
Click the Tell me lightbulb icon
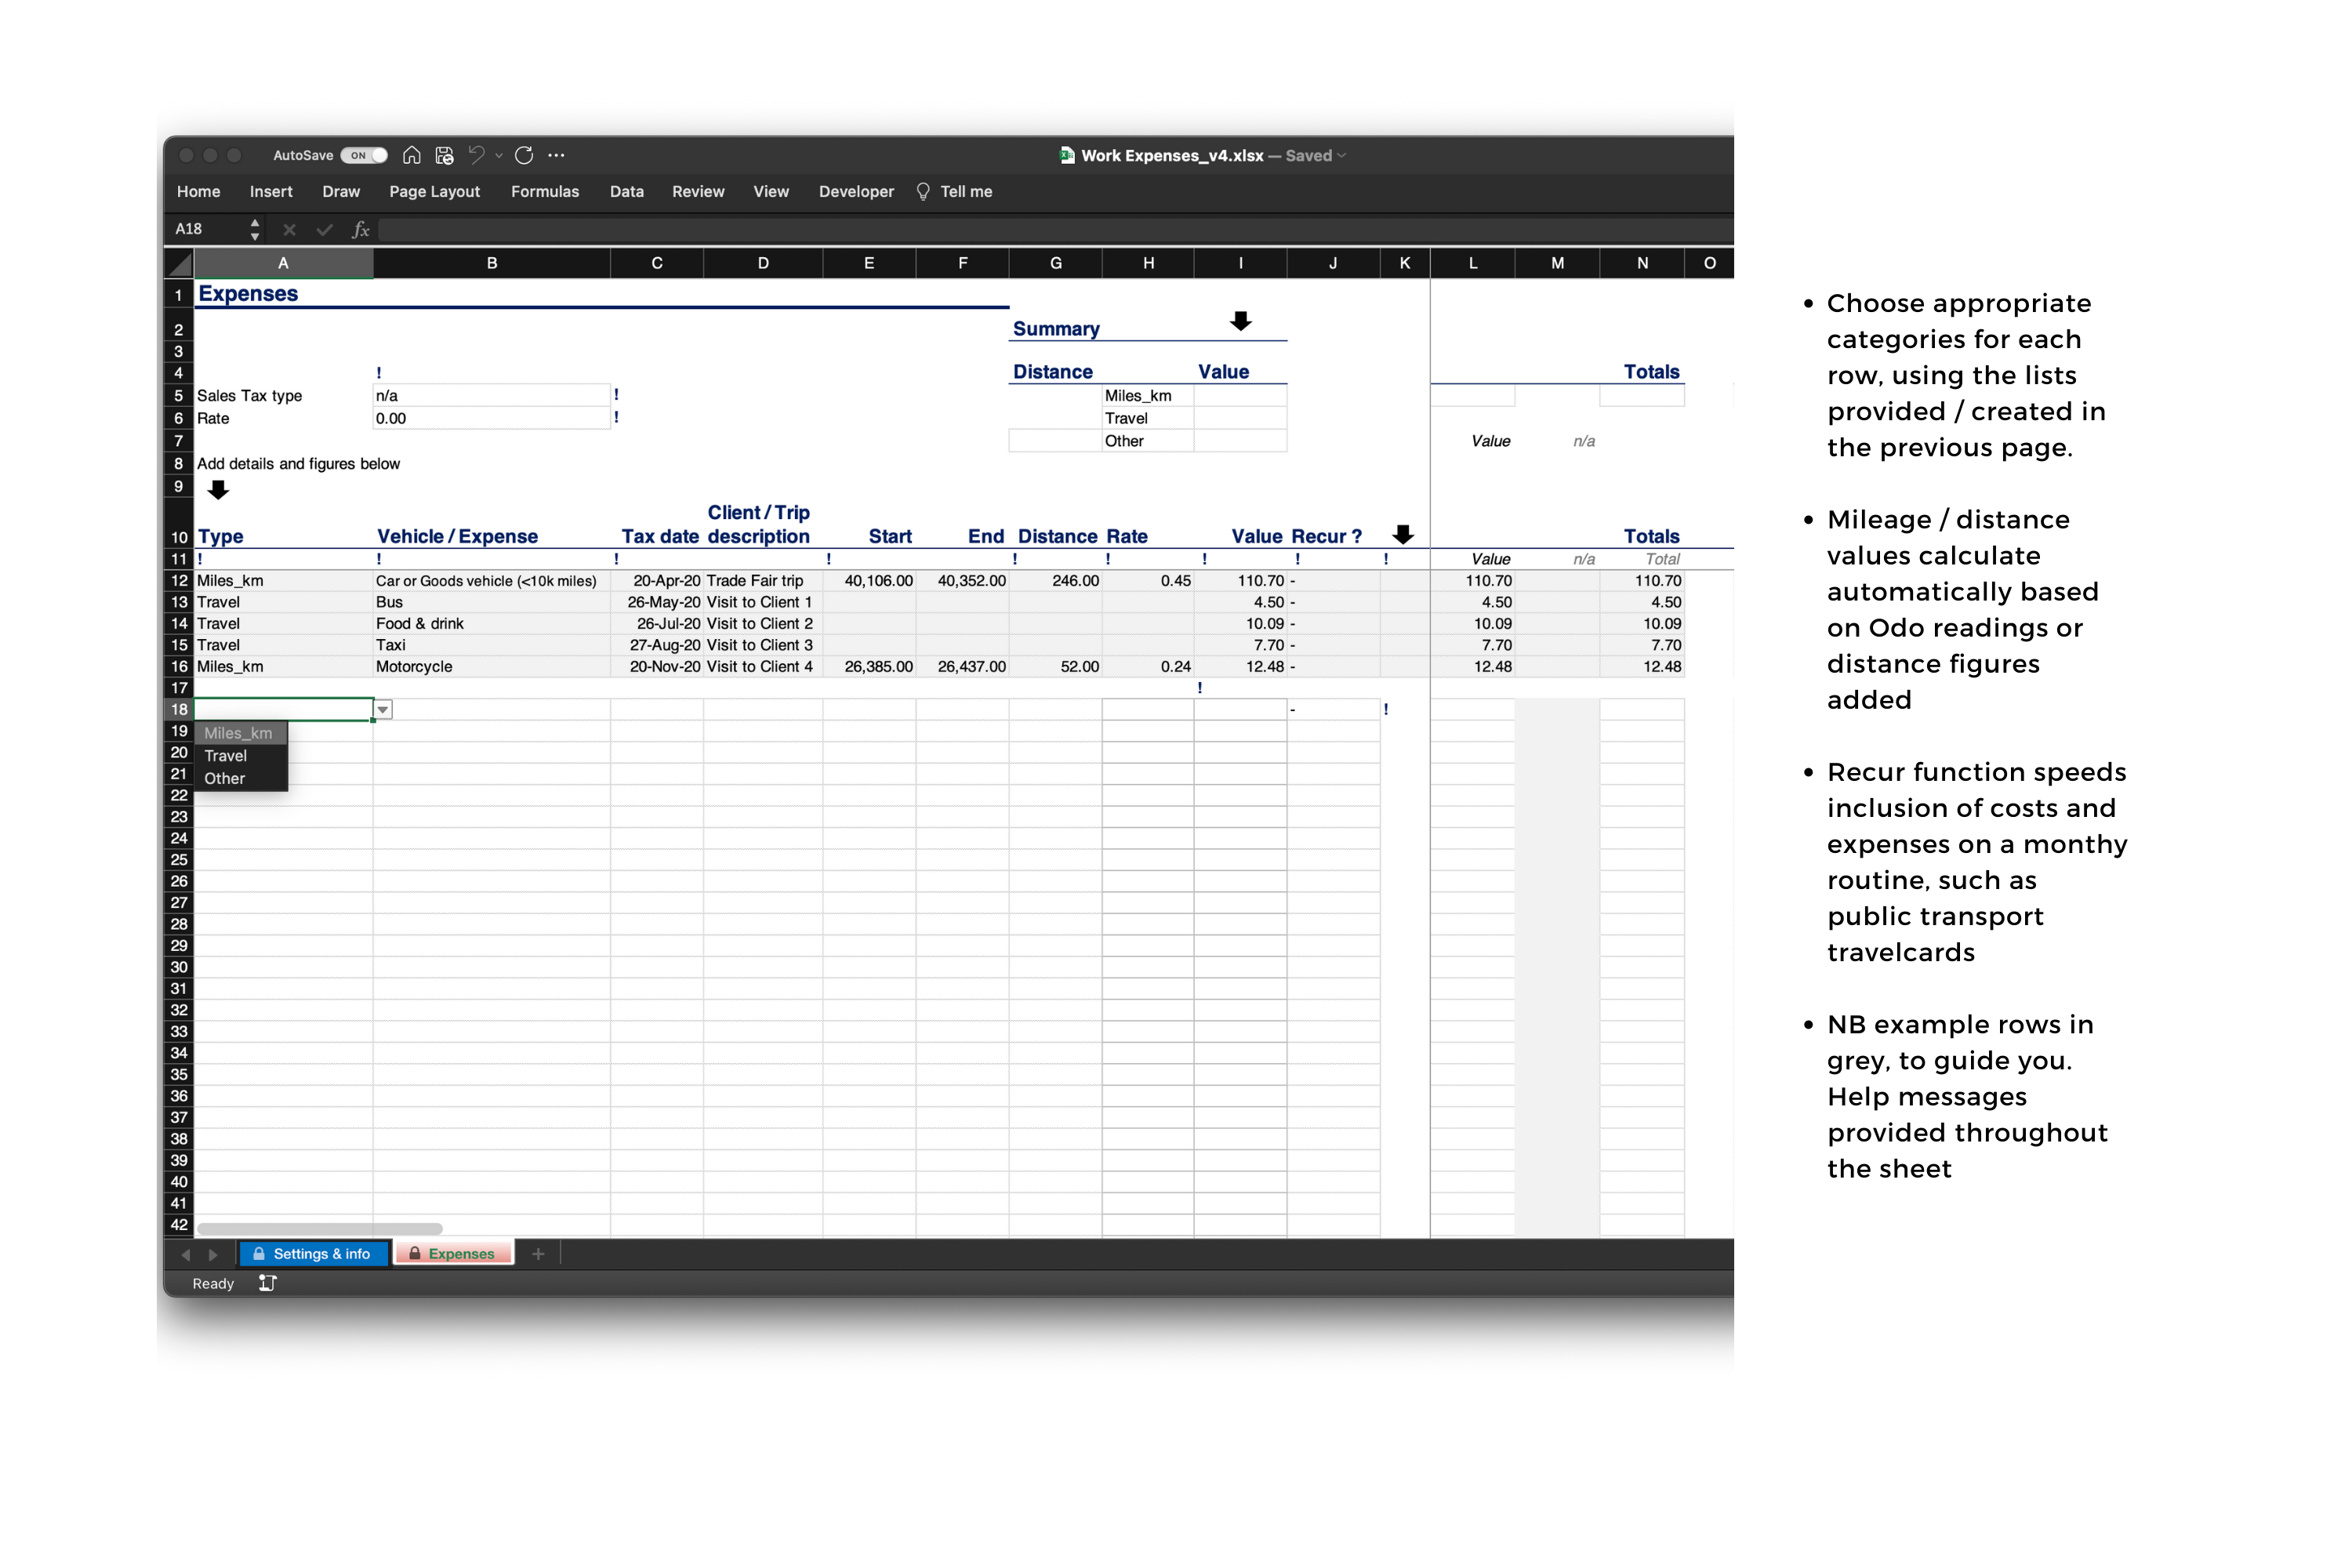tap(925, 191)
